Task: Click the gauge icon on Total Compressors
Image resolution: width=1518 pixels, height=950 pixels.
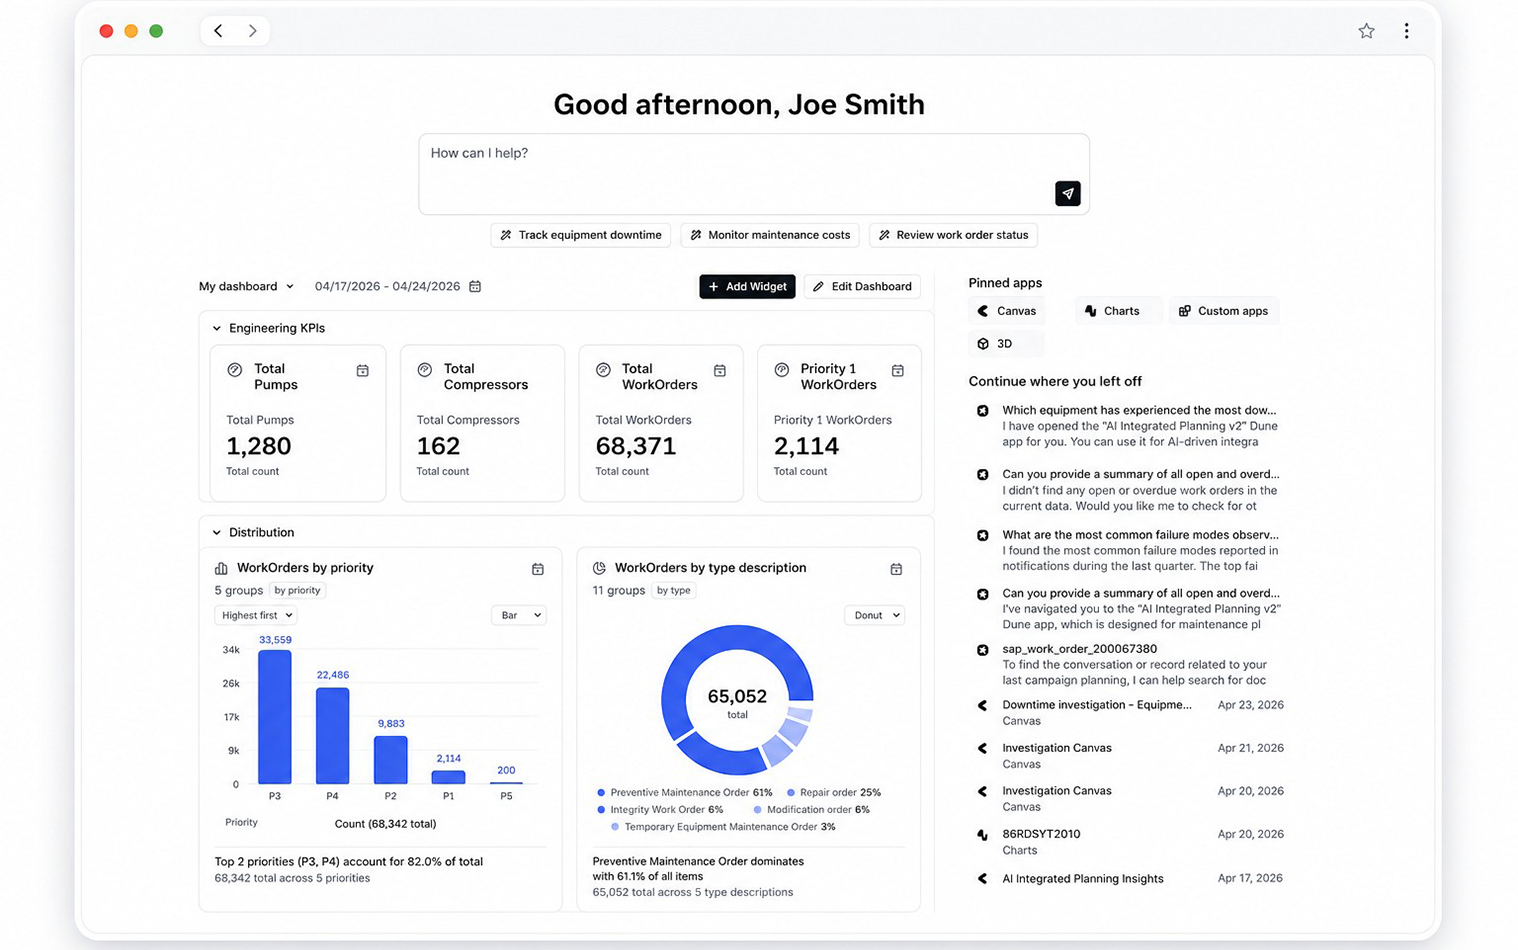Action: [x=425, y=370]
